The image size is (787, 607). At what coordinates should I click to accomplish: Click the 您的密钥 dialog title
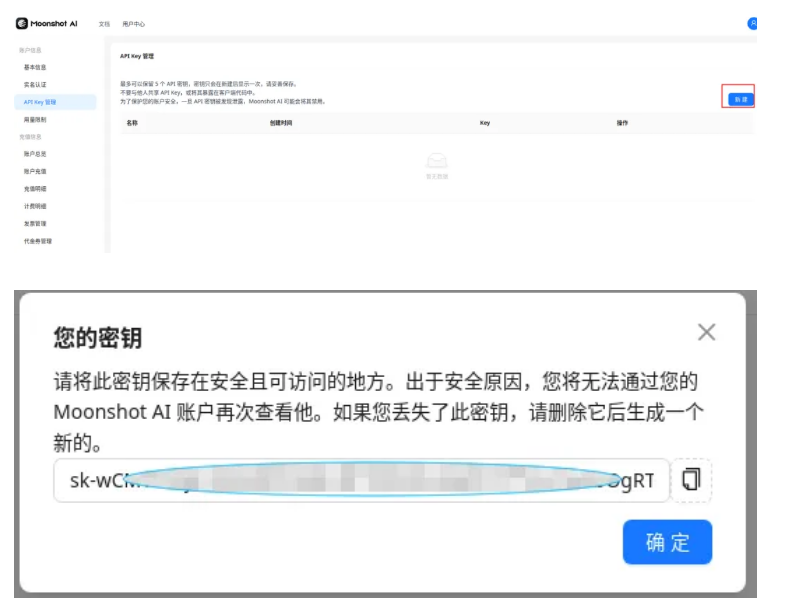[x=98, y=337]
